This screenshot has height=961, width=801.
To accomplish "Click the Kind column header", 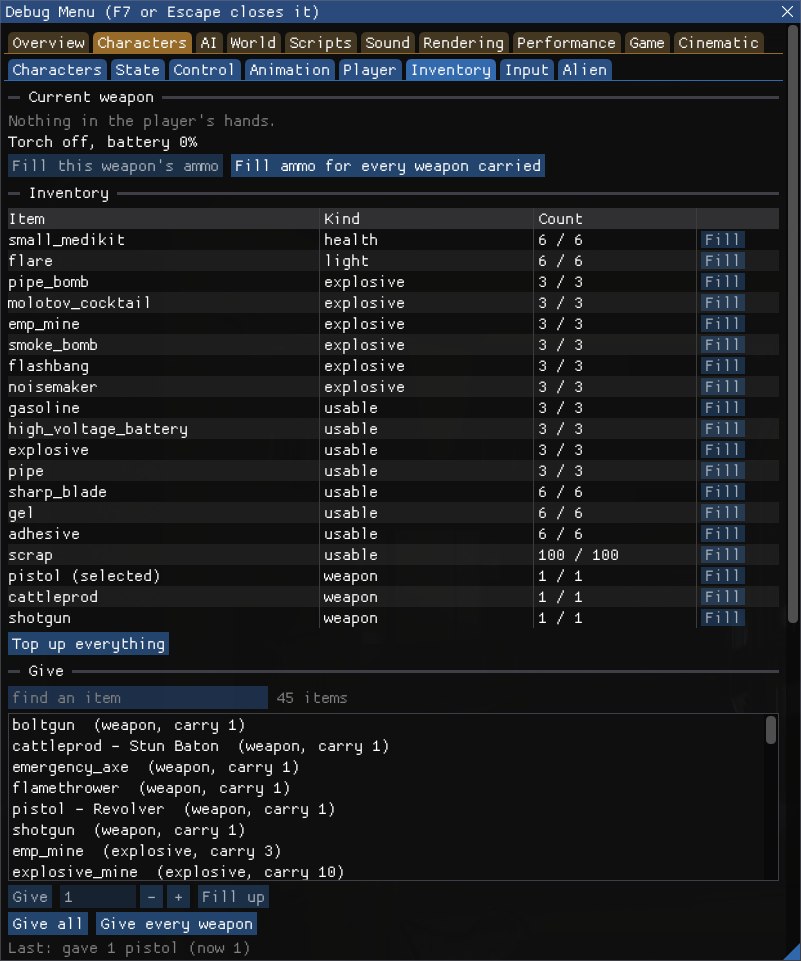I will pyautogui.click(x=426, y=219).
